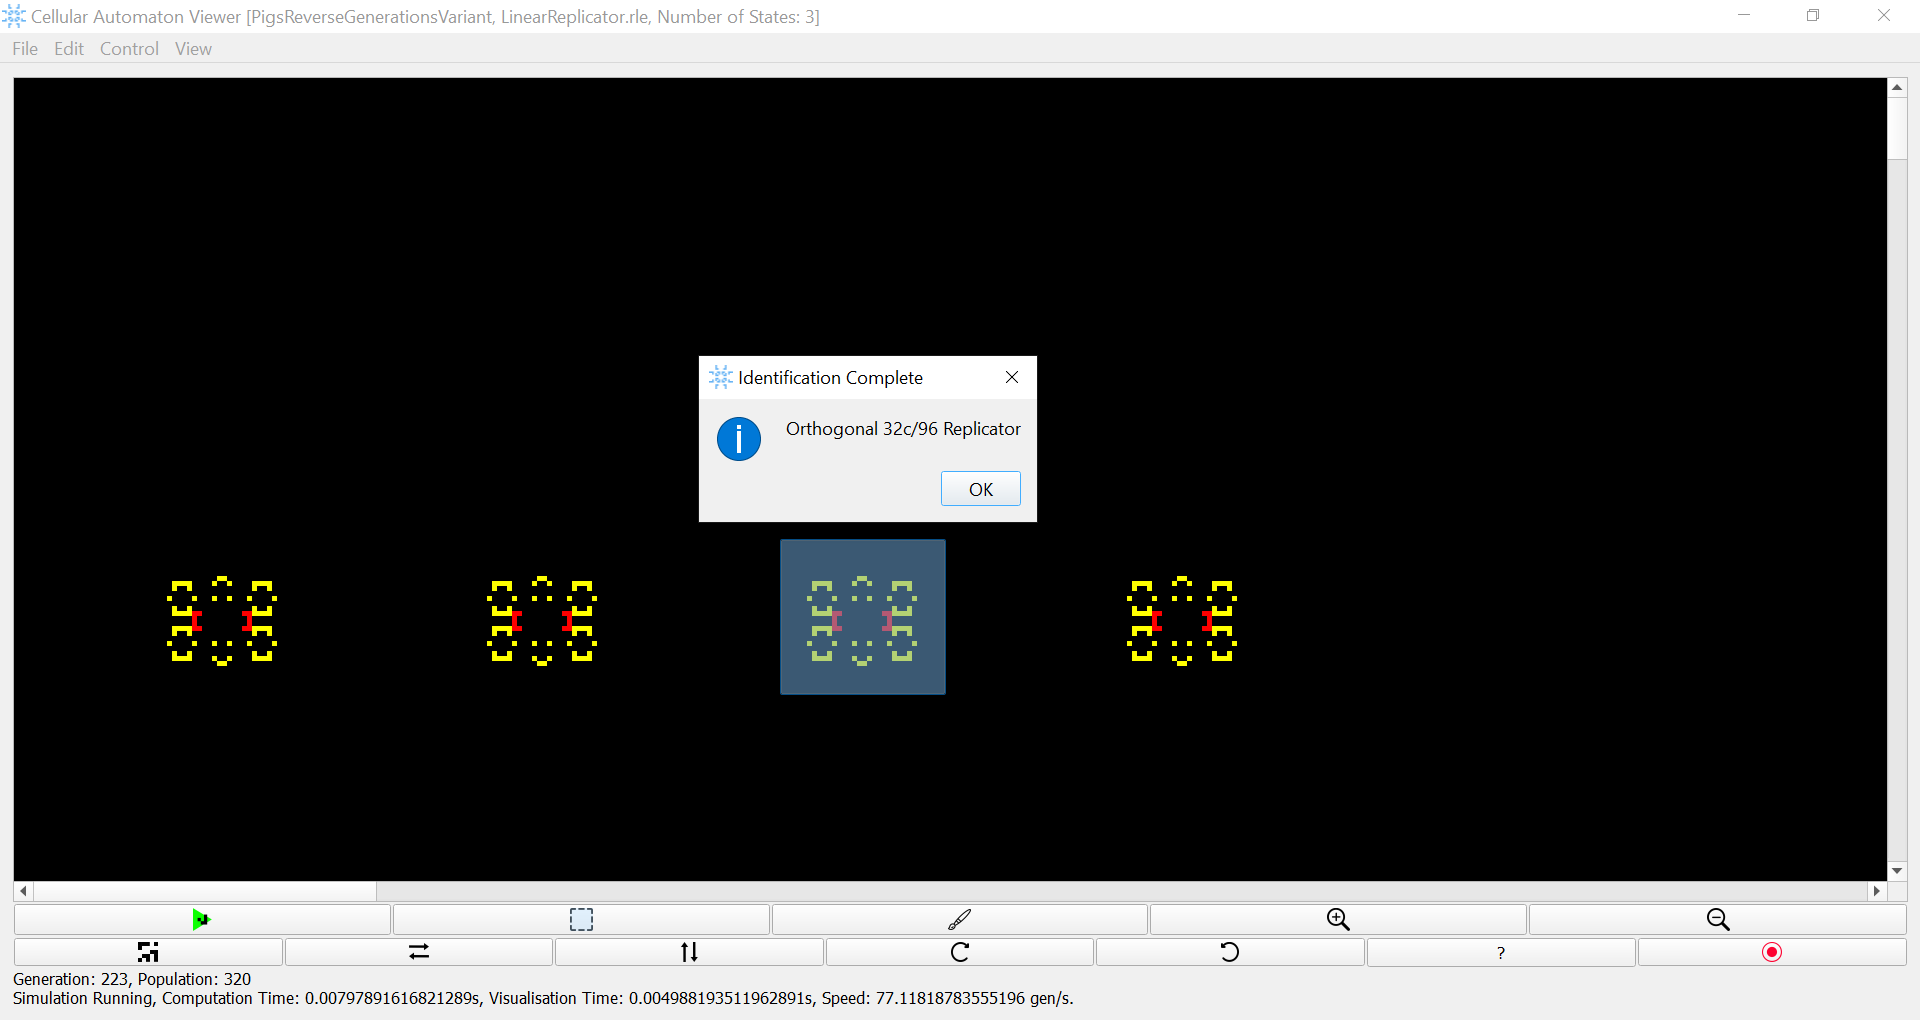The image size is (1920, 1020).
Task: Click the snowflake icon in the dialog title
Action: [x=720, y=377]
